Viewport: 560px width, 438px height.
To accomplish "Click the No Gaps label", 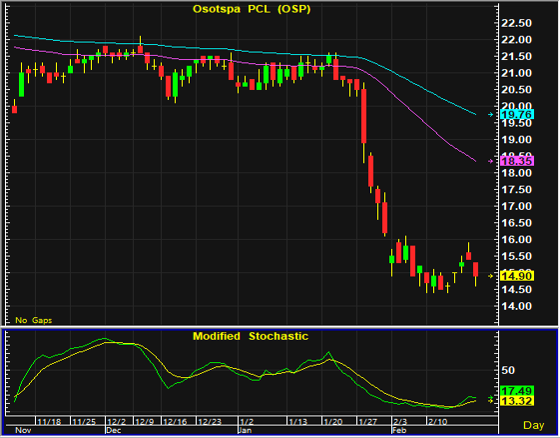I will [x=34, y=320].
